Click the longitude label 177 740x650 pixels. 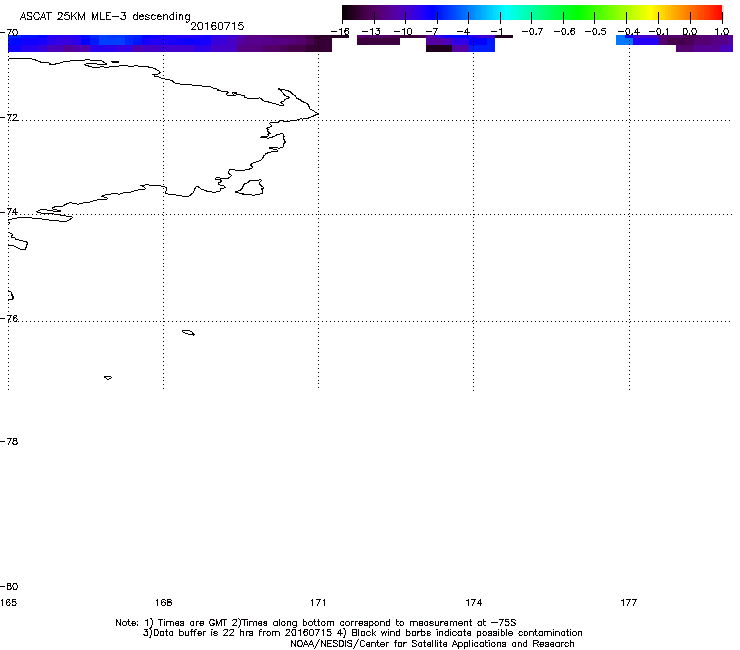point(629,602)
